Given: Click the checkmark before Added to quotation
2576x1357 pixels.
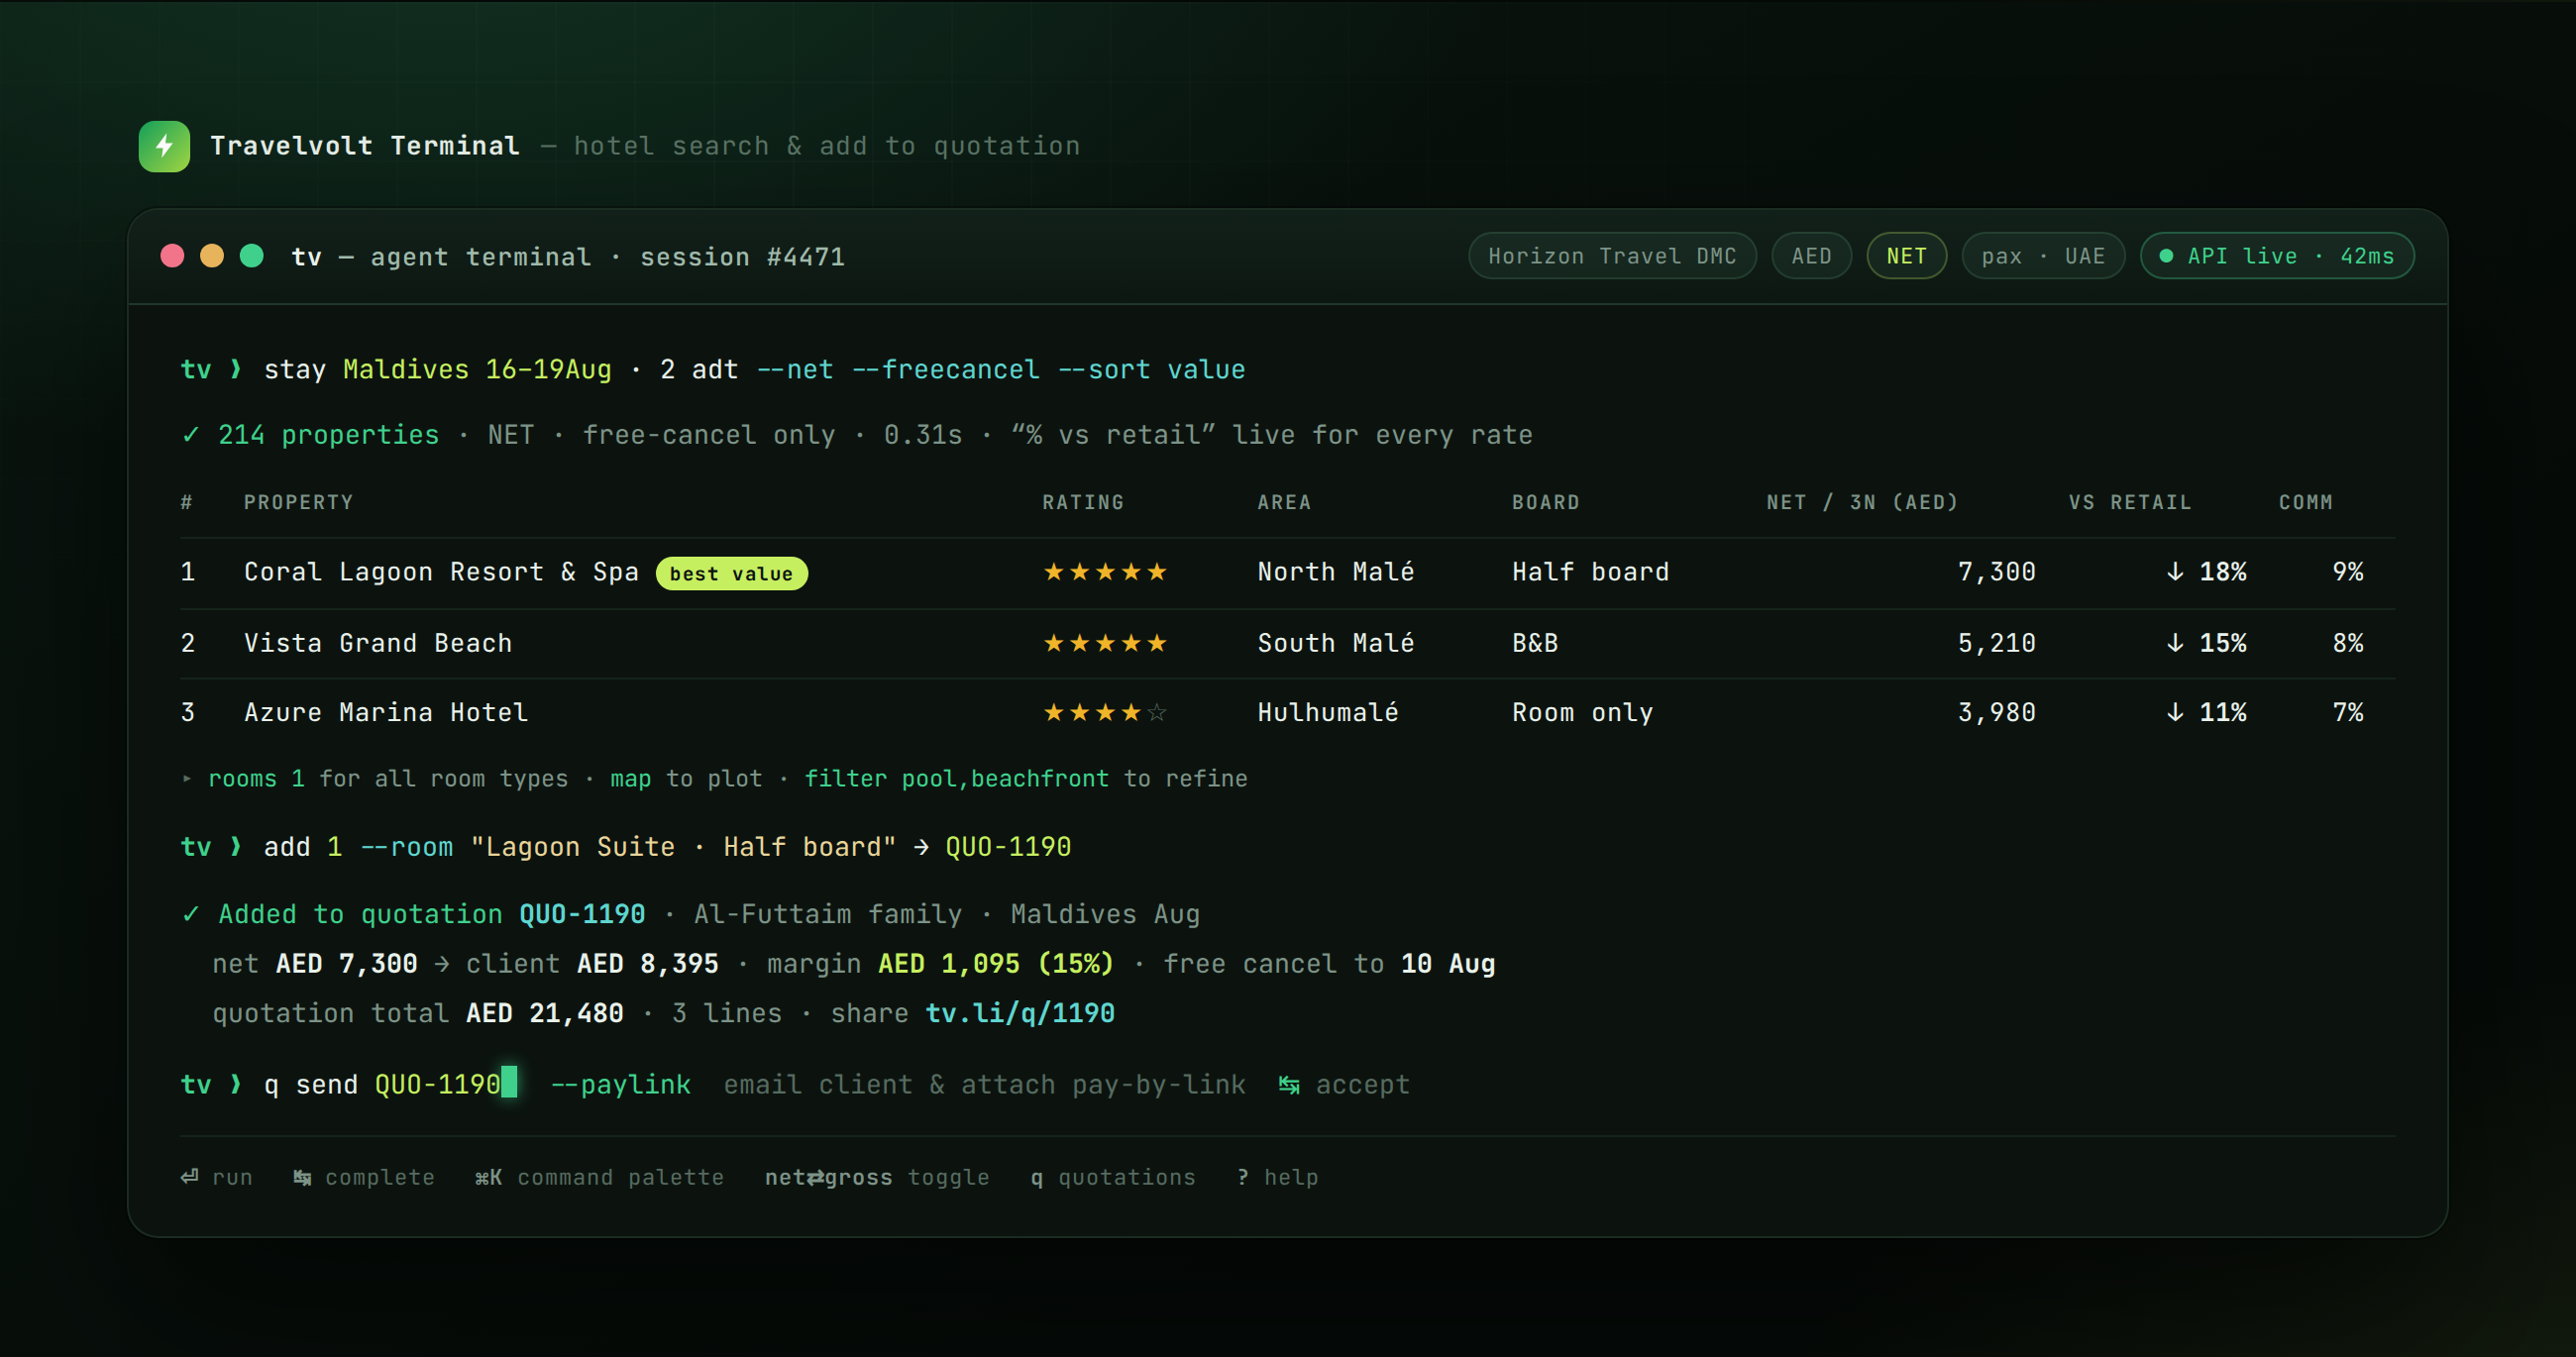Looking at the screenshot, I should [x=190, y=914].
